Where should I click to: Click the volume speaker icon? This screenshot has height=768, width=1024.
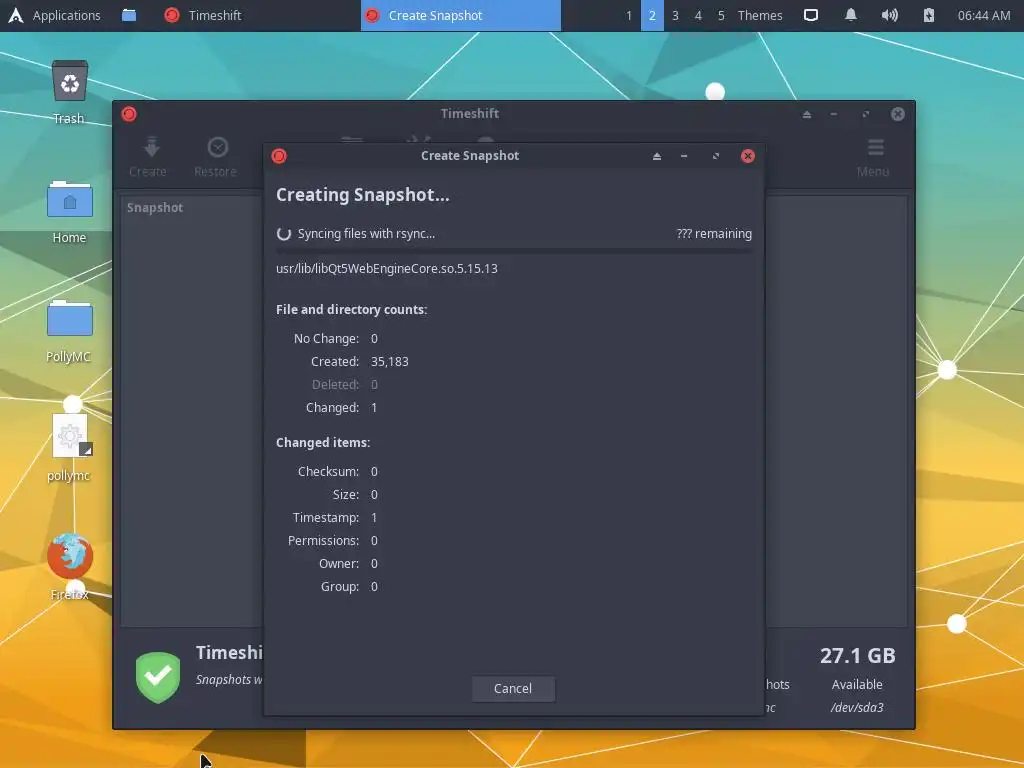click(889, 15)
